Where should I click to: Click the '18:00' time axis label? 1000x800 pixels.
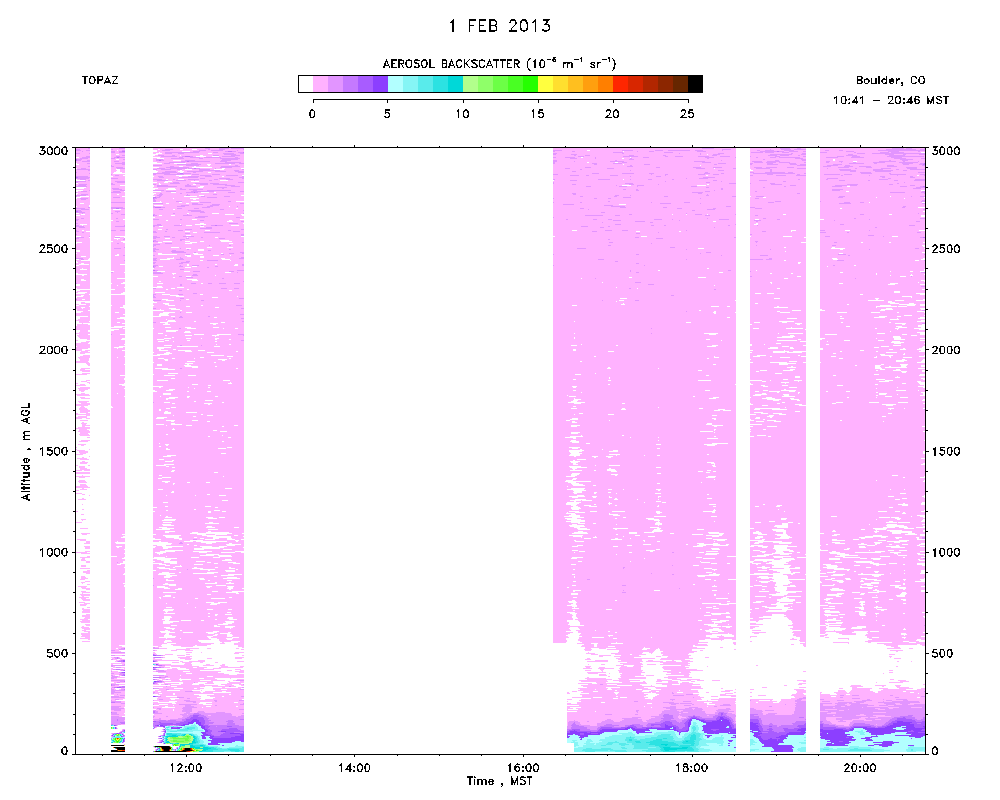coord(691,767)
